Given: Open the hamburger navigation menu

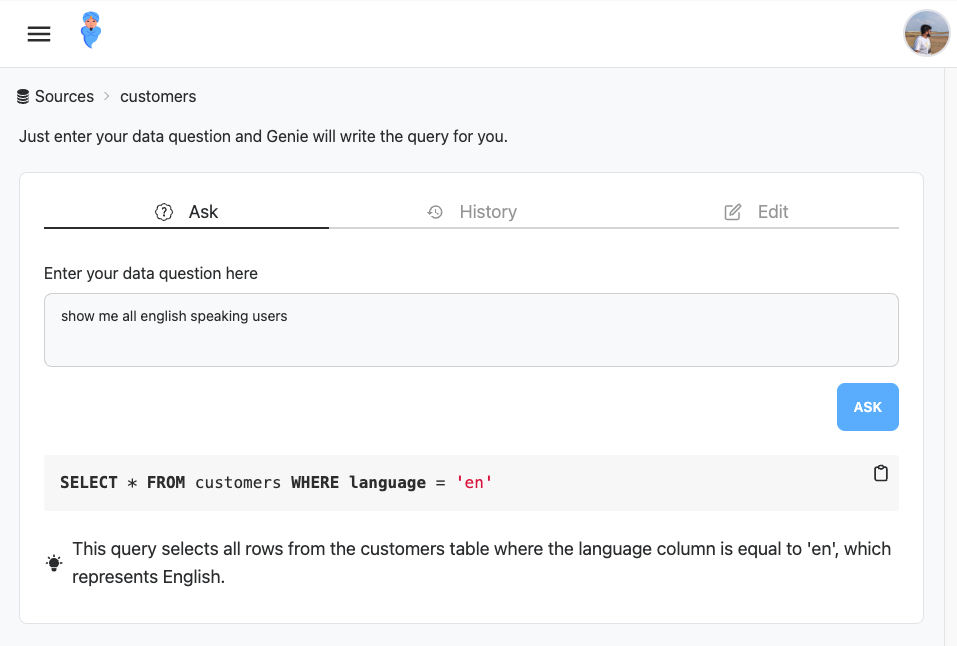Looking at the screenshot, I should click(x=39, y=34).
